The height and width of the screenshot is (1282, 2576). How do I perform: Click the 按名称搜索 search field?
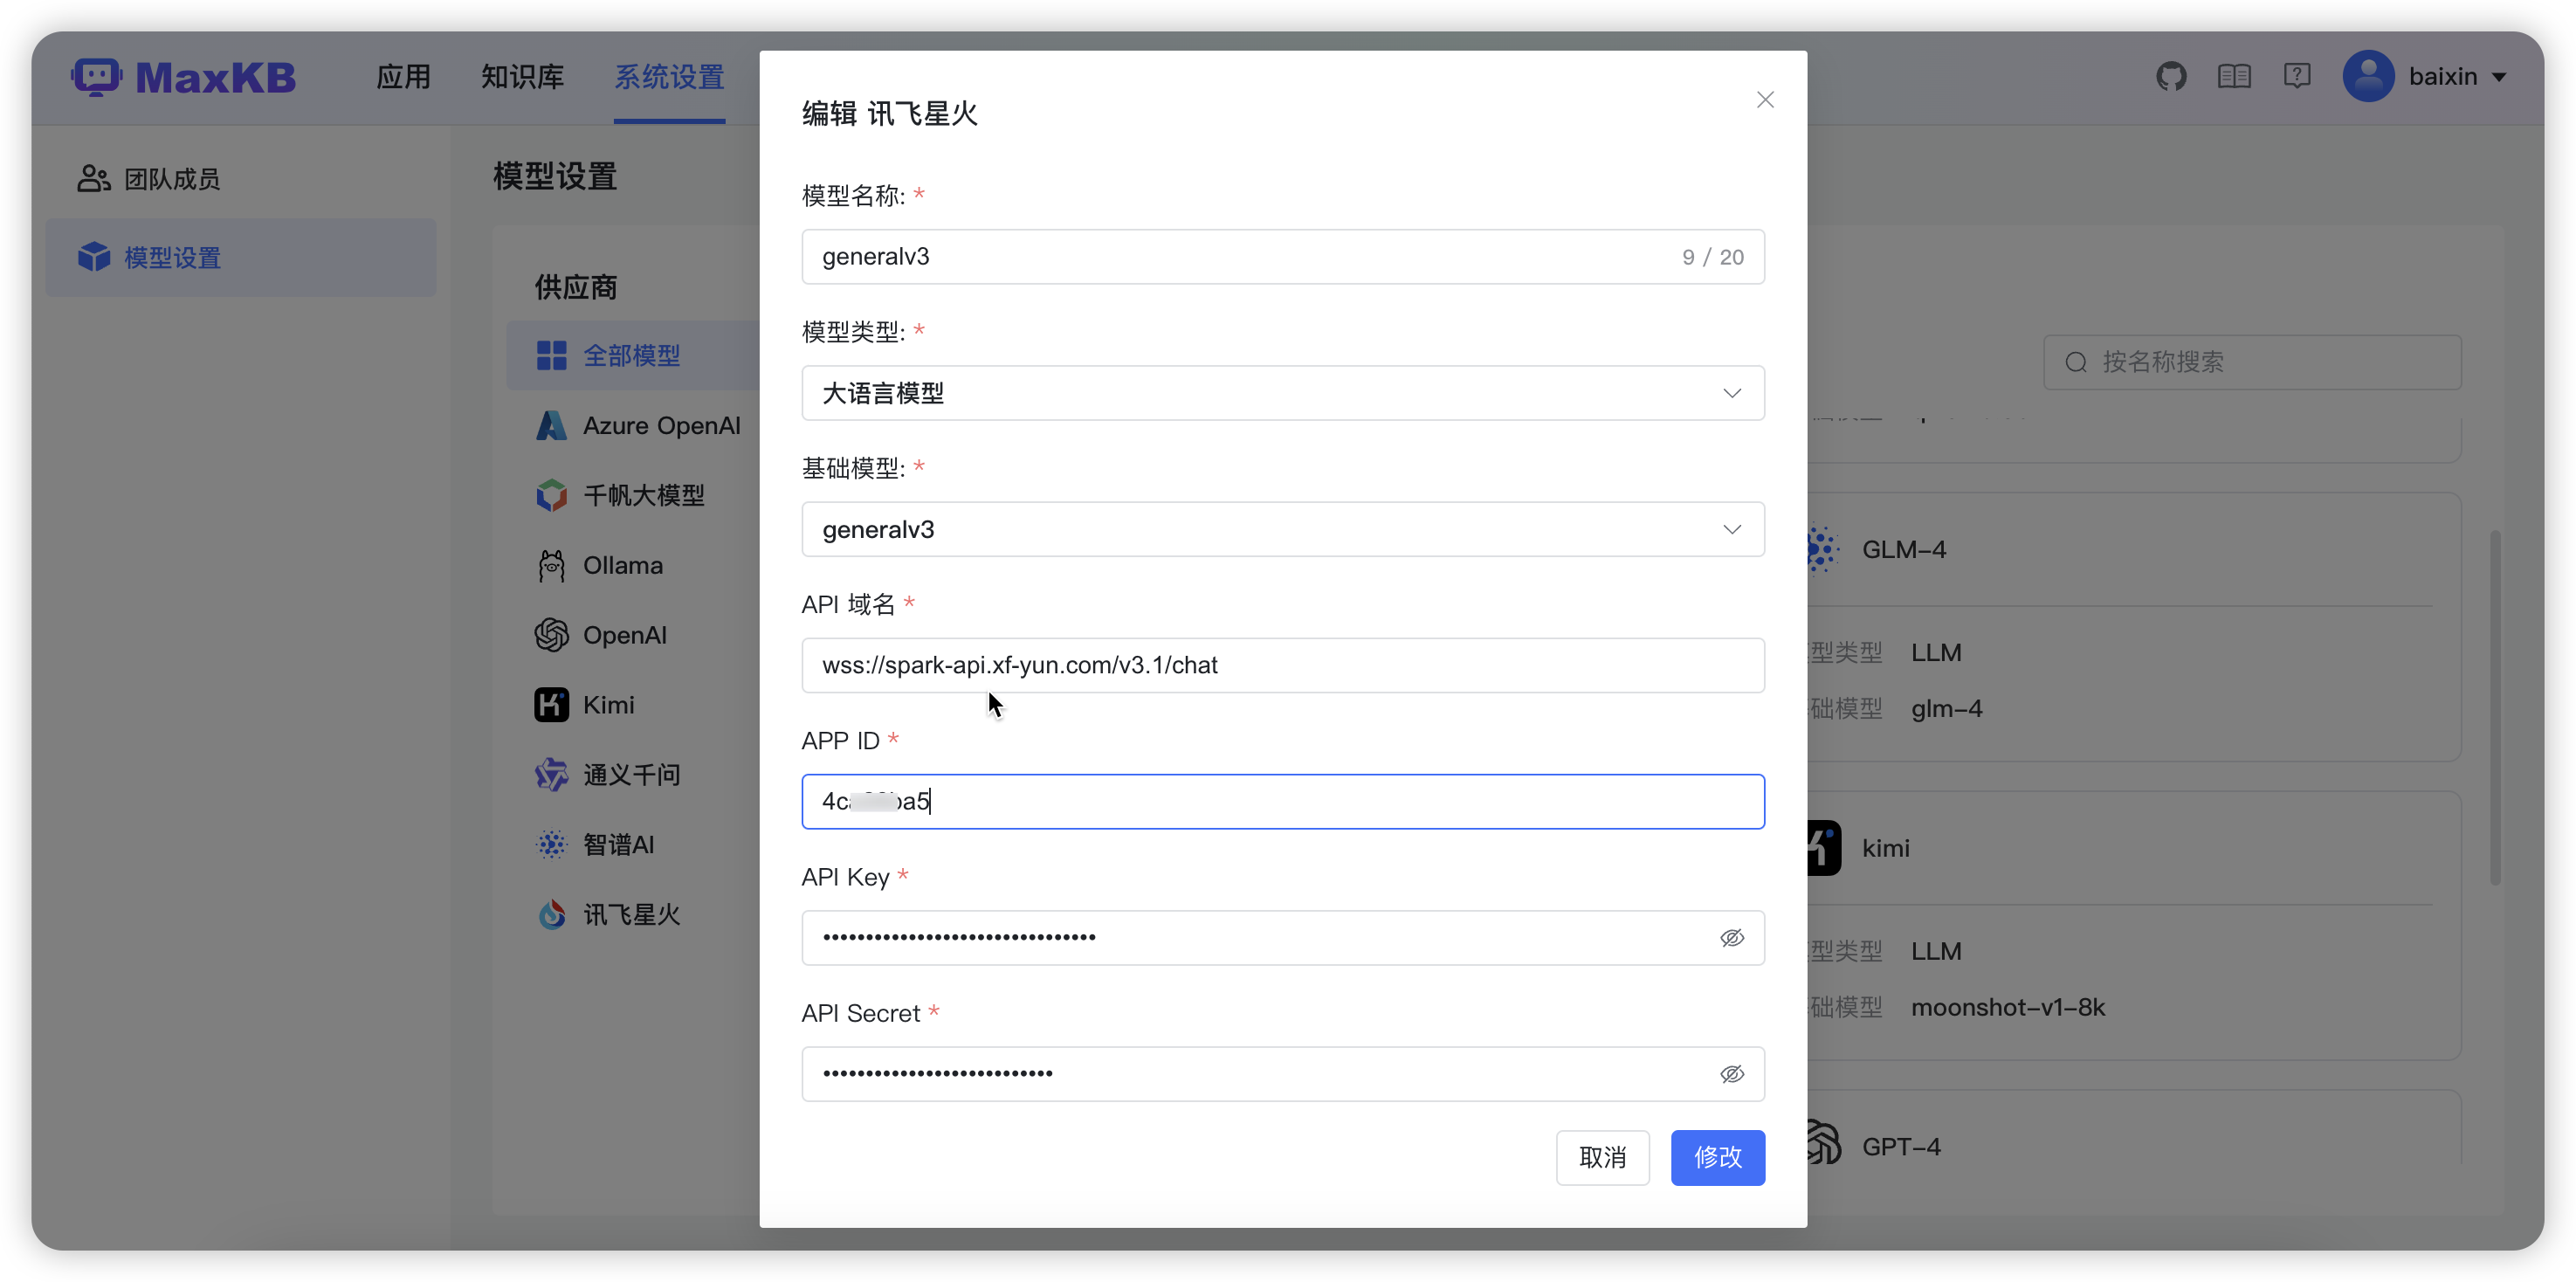(x=2253, y=362)
